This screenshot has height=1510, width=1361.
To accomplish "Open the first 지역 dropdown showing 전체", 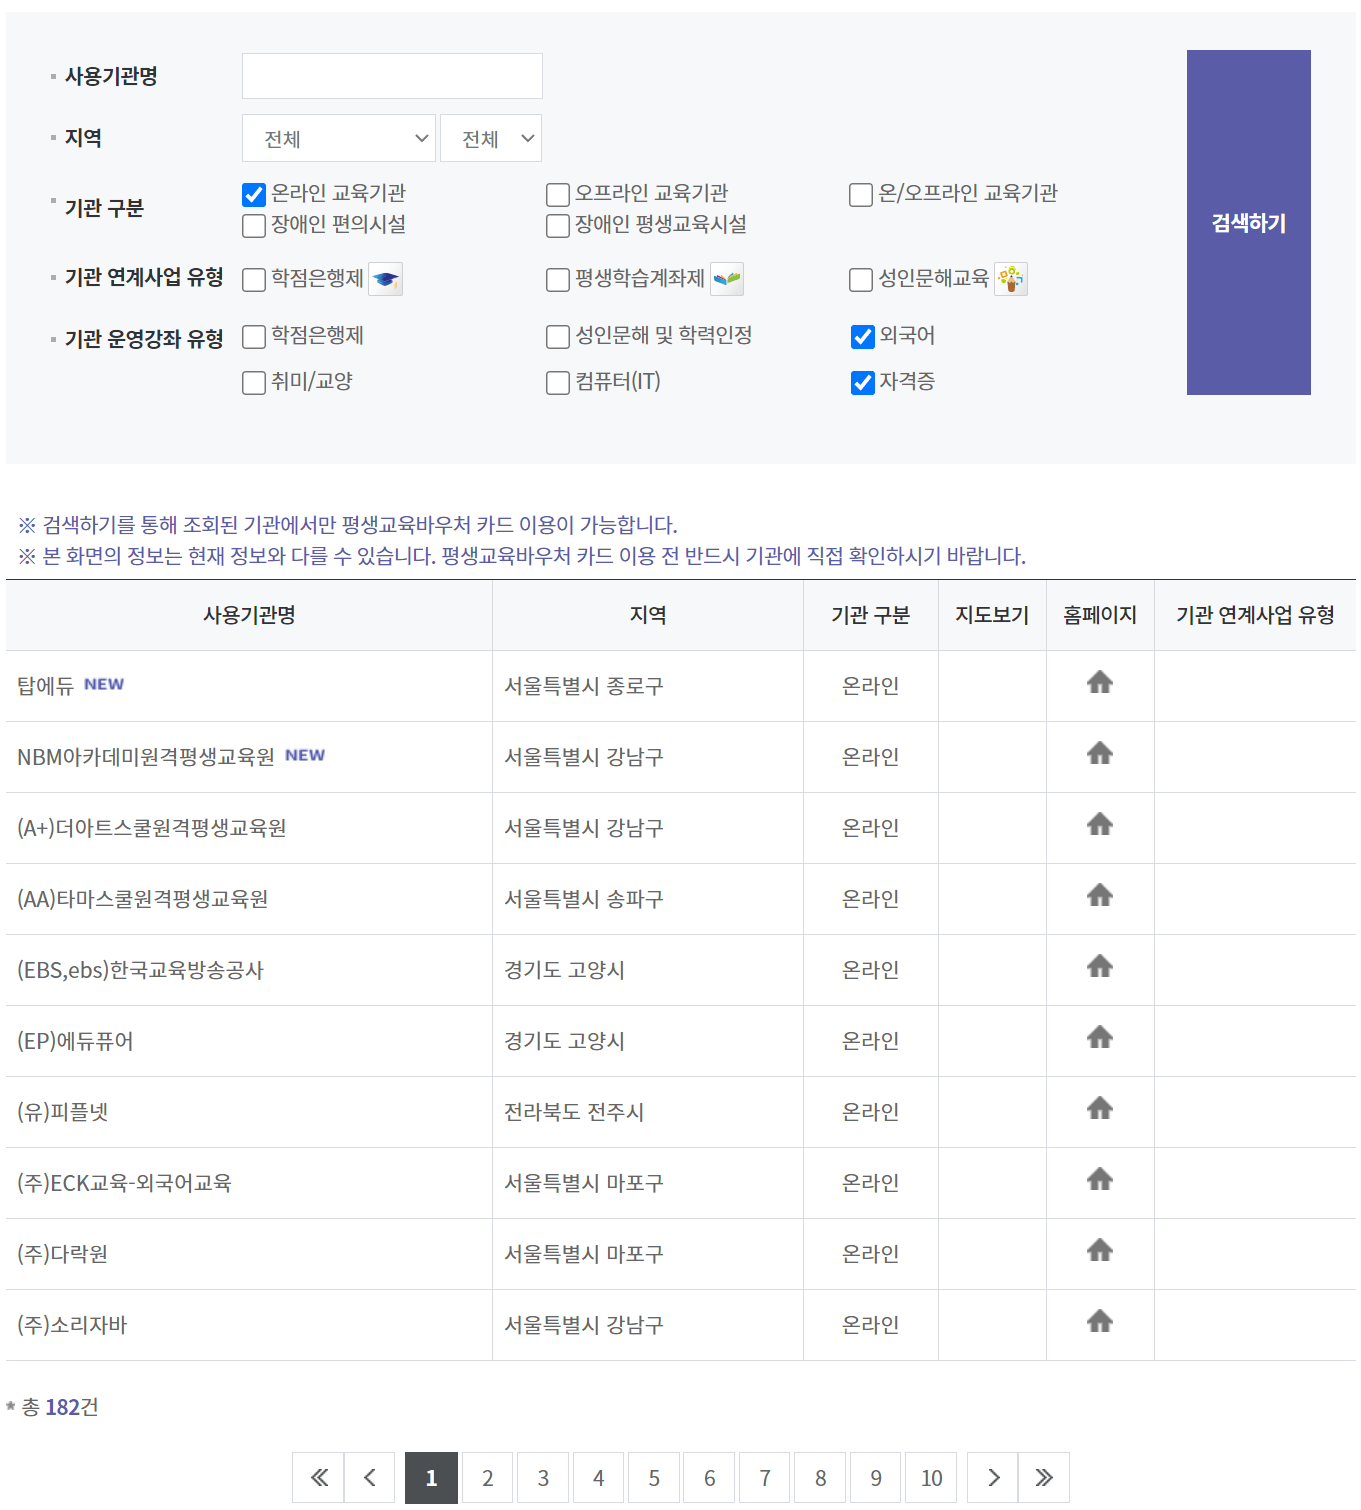I will coord(338,138).
